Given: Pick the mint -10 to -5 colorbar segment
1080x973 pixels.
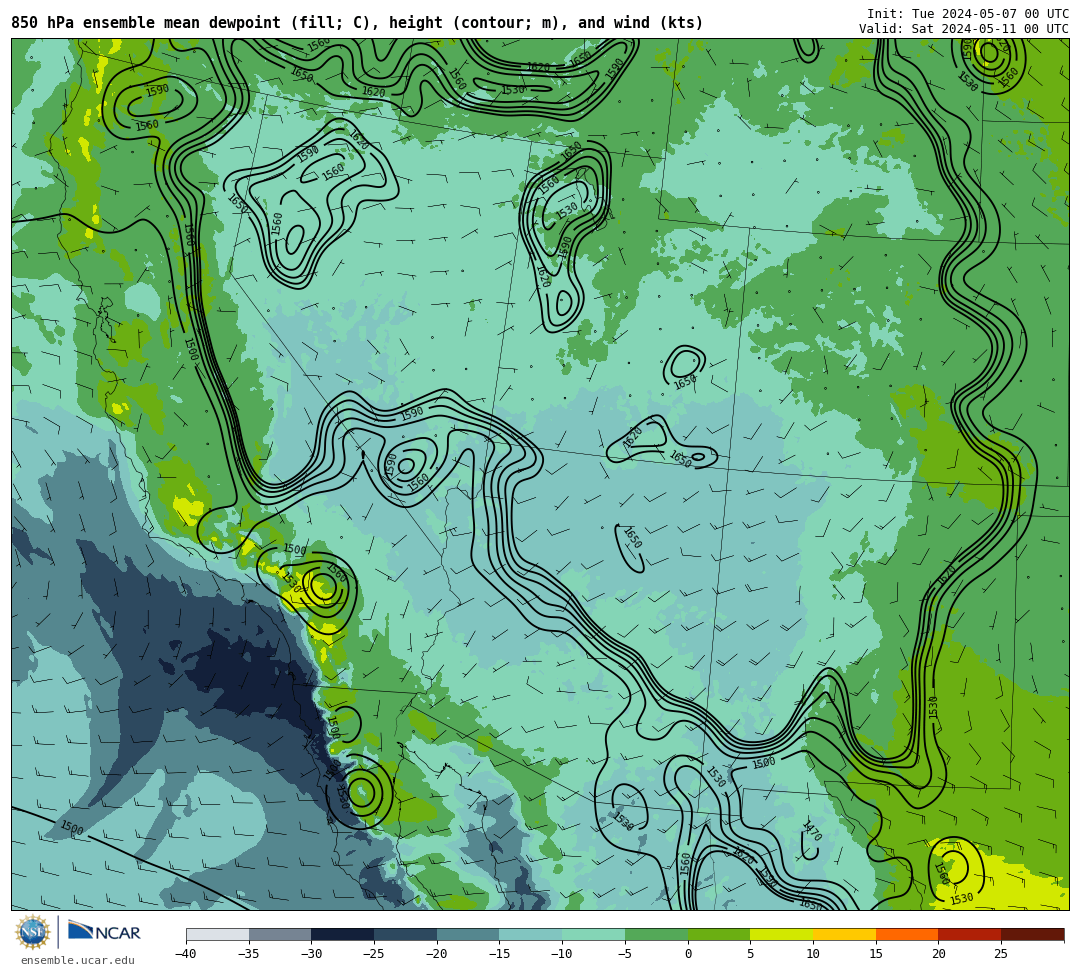Looking at the screenshot, I should (x=594, y=934).
